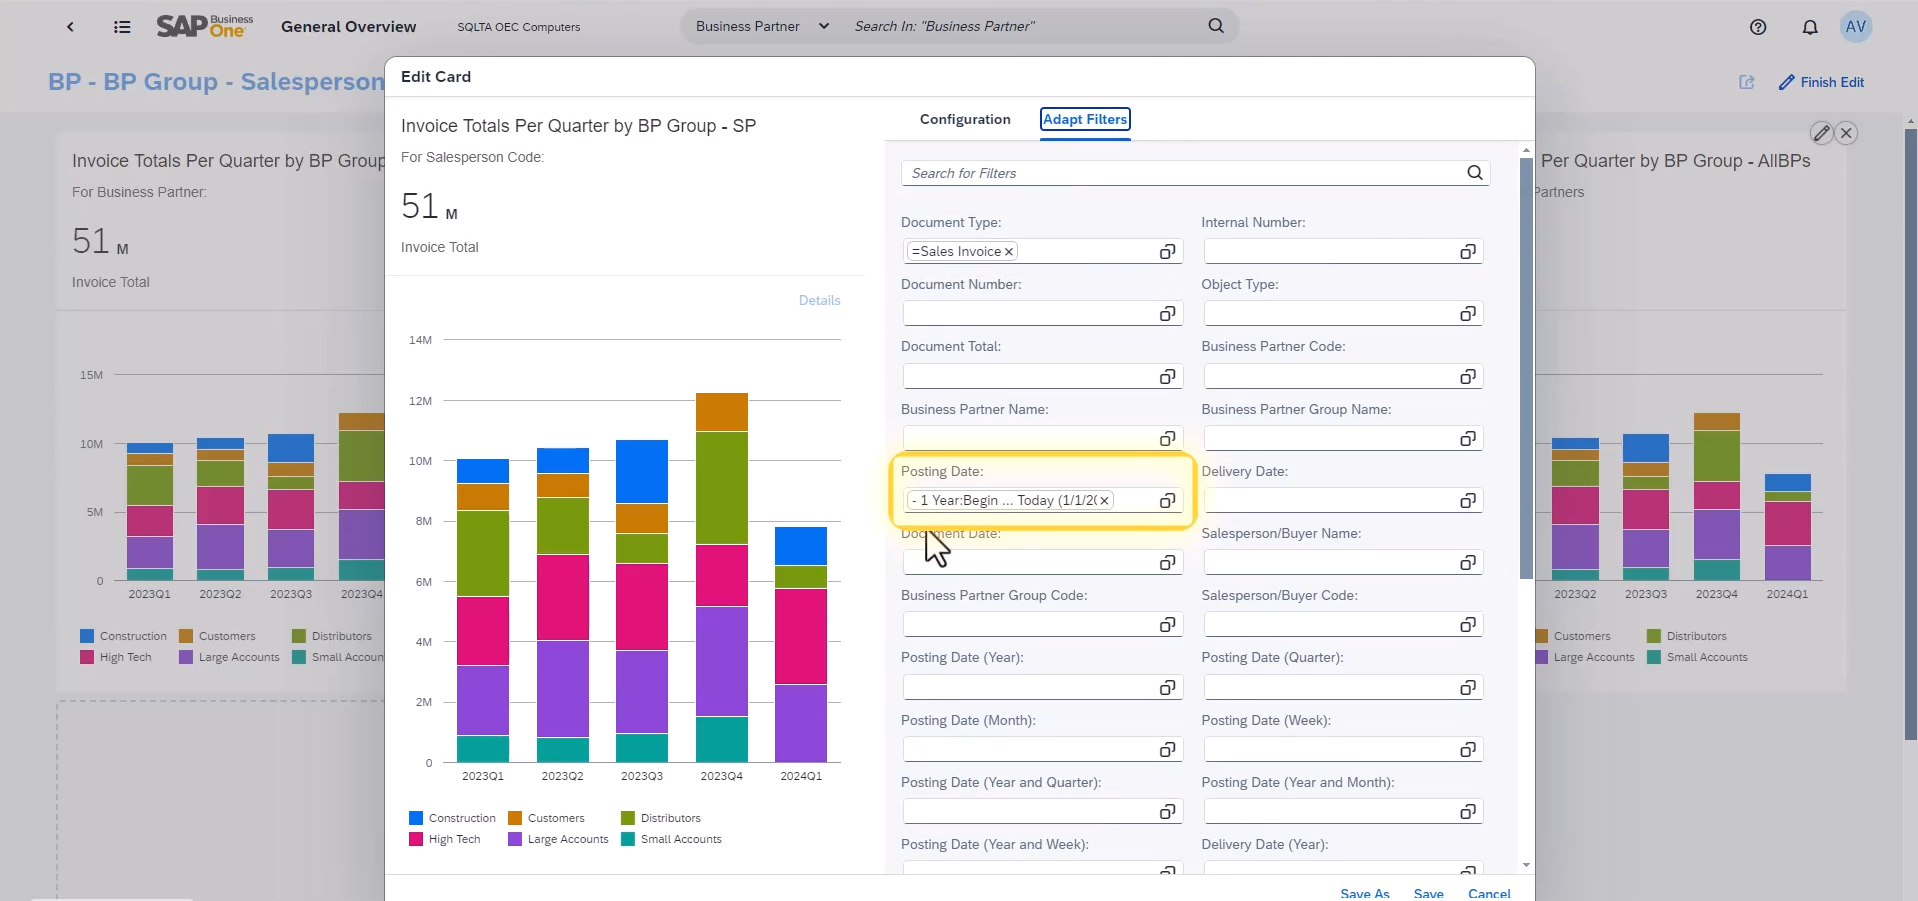This screenshot has height=901, width=1918.
Task: Remove the '=Sales Invoice' filter token
Action: (x=1008, y=251)
